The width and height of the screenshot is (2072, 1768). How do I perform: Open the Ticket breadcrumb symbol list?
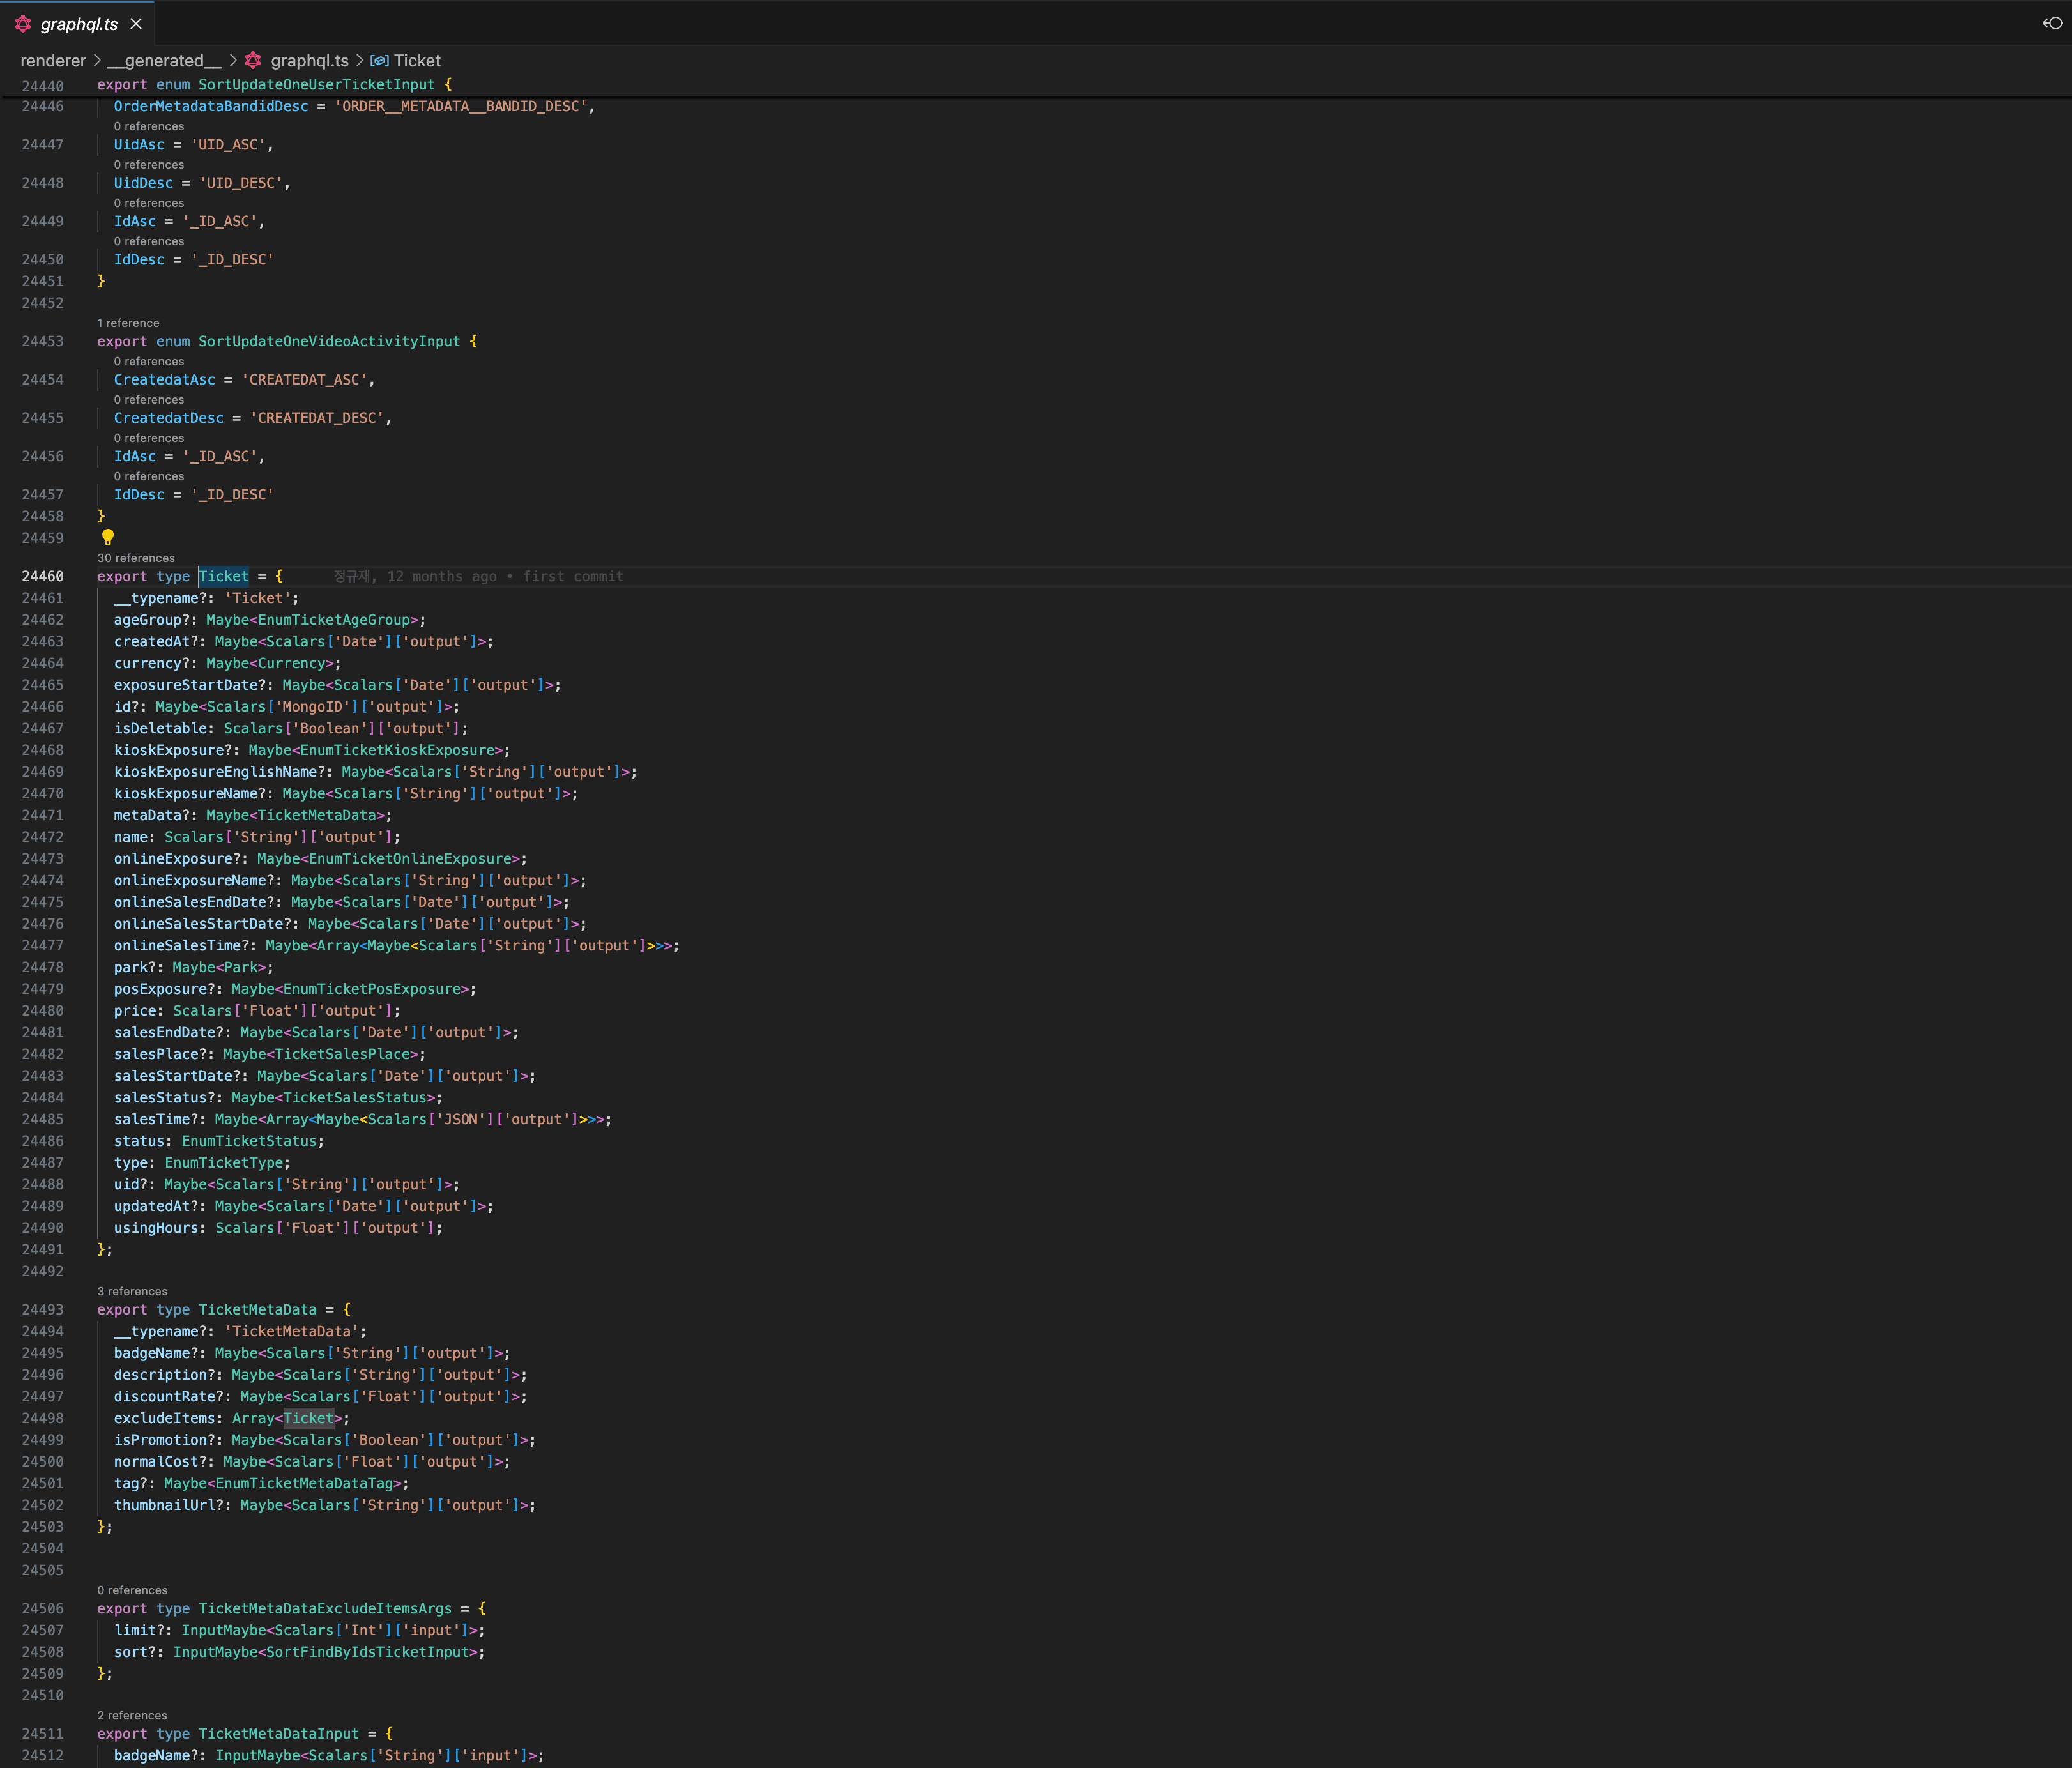click(x=417, y=61)
